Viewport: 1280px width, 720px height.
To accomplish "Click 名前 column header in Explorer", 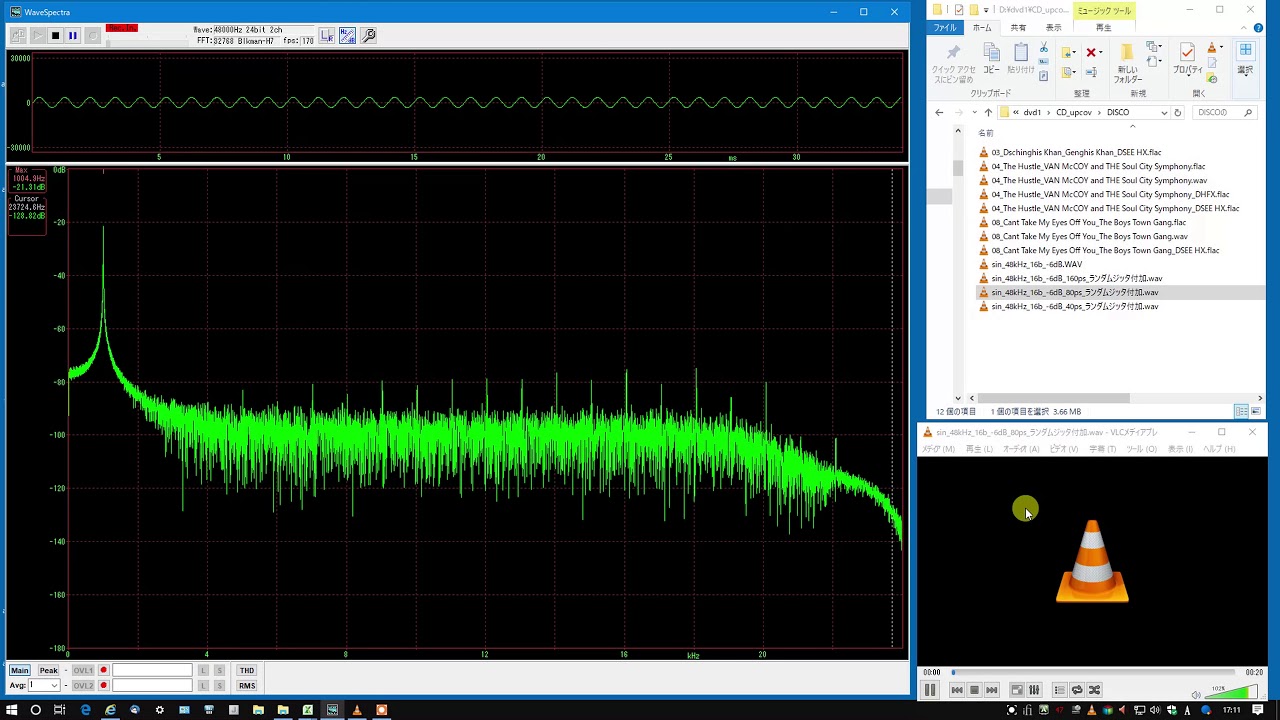I will [986, 133].
